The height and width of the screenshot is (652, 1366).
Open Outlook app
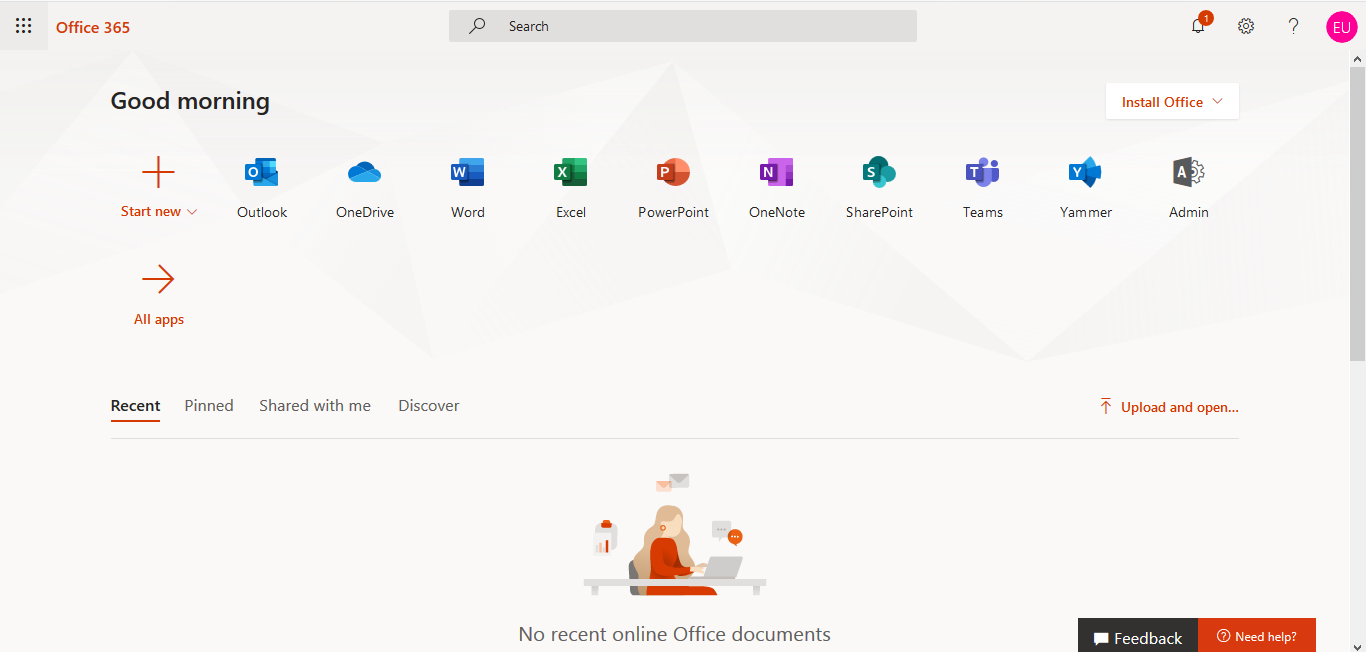click(262, 188)
